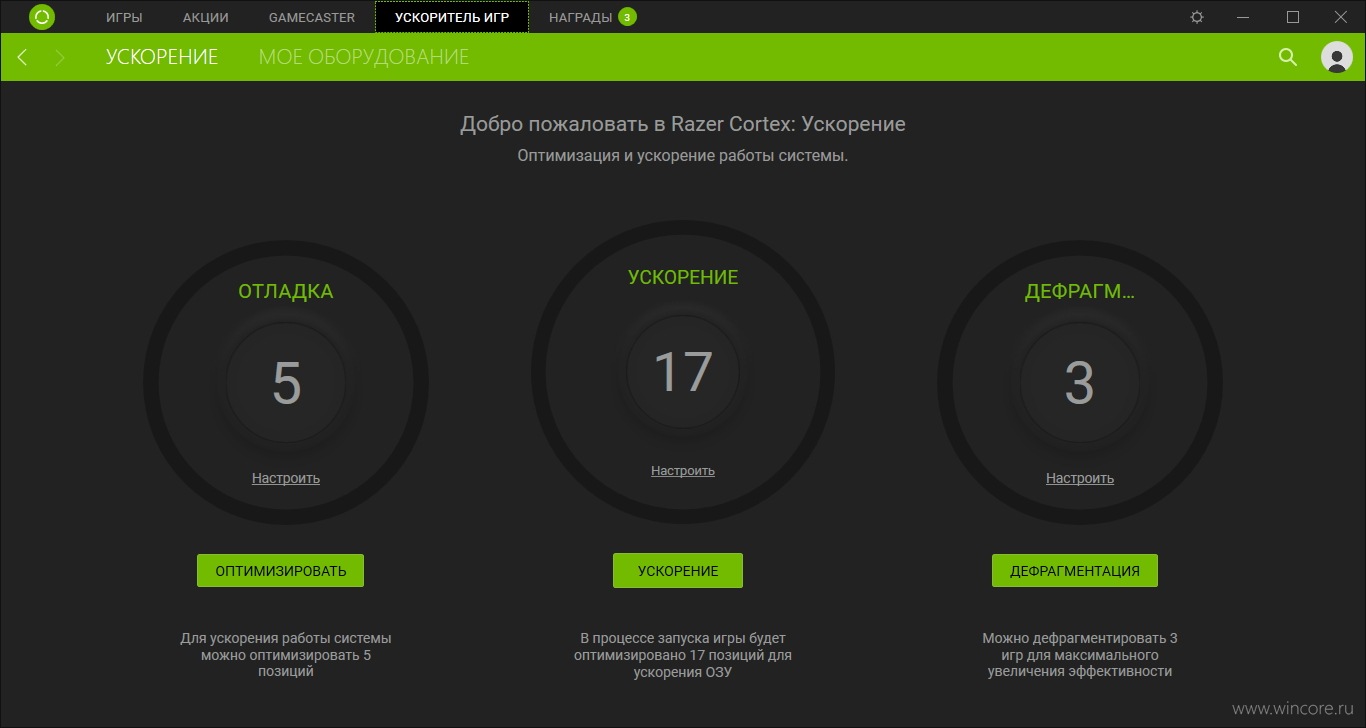1366x728 pixels.
Task: Click the ДЕФРАГМ… dial showing 3
Action: point(1079,383)
